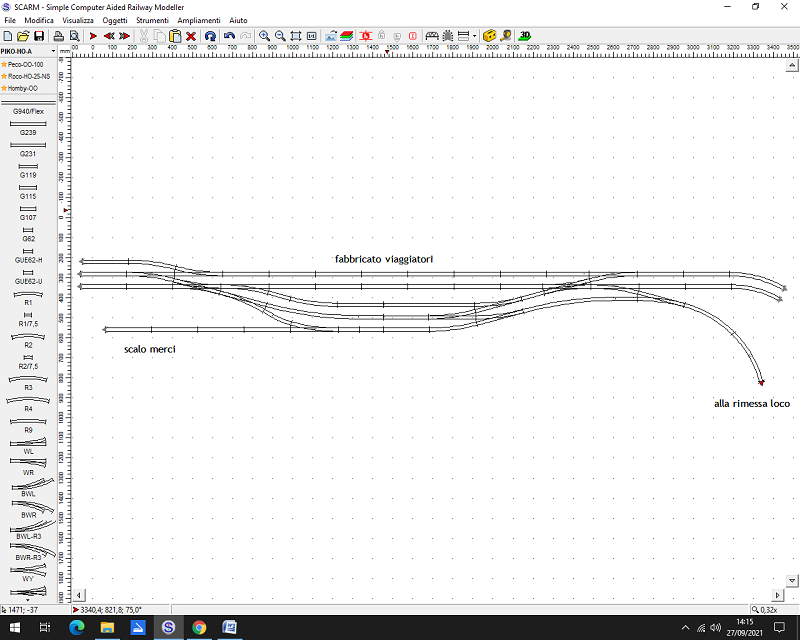Click the Save project icon
Screen dimensions: 800x640
point(38,36)
